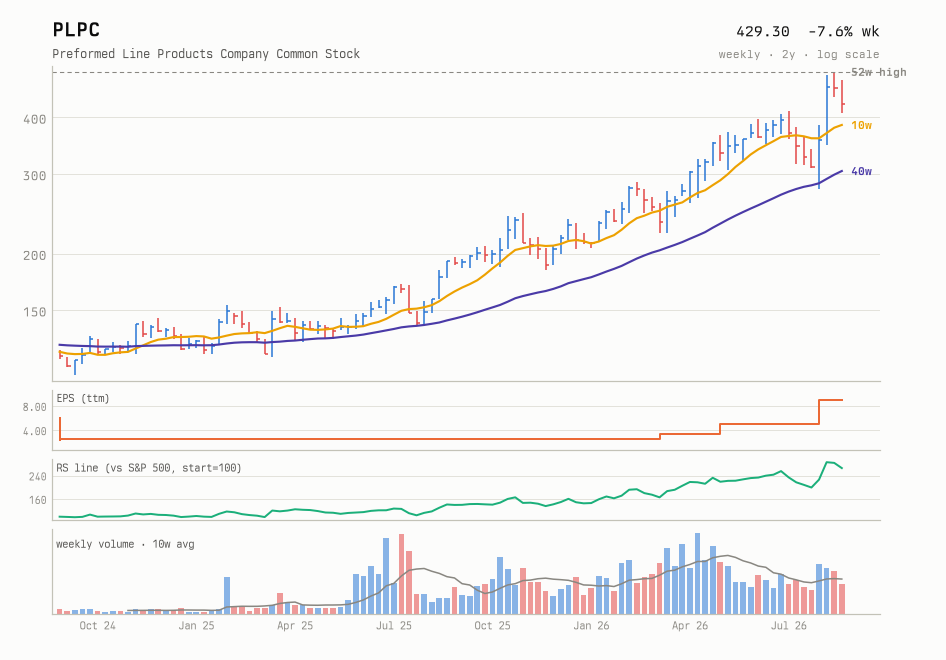This screenshot has width=946, height=660.
Task: Click the 200 price axis label
Action: (x=35, y=255)
